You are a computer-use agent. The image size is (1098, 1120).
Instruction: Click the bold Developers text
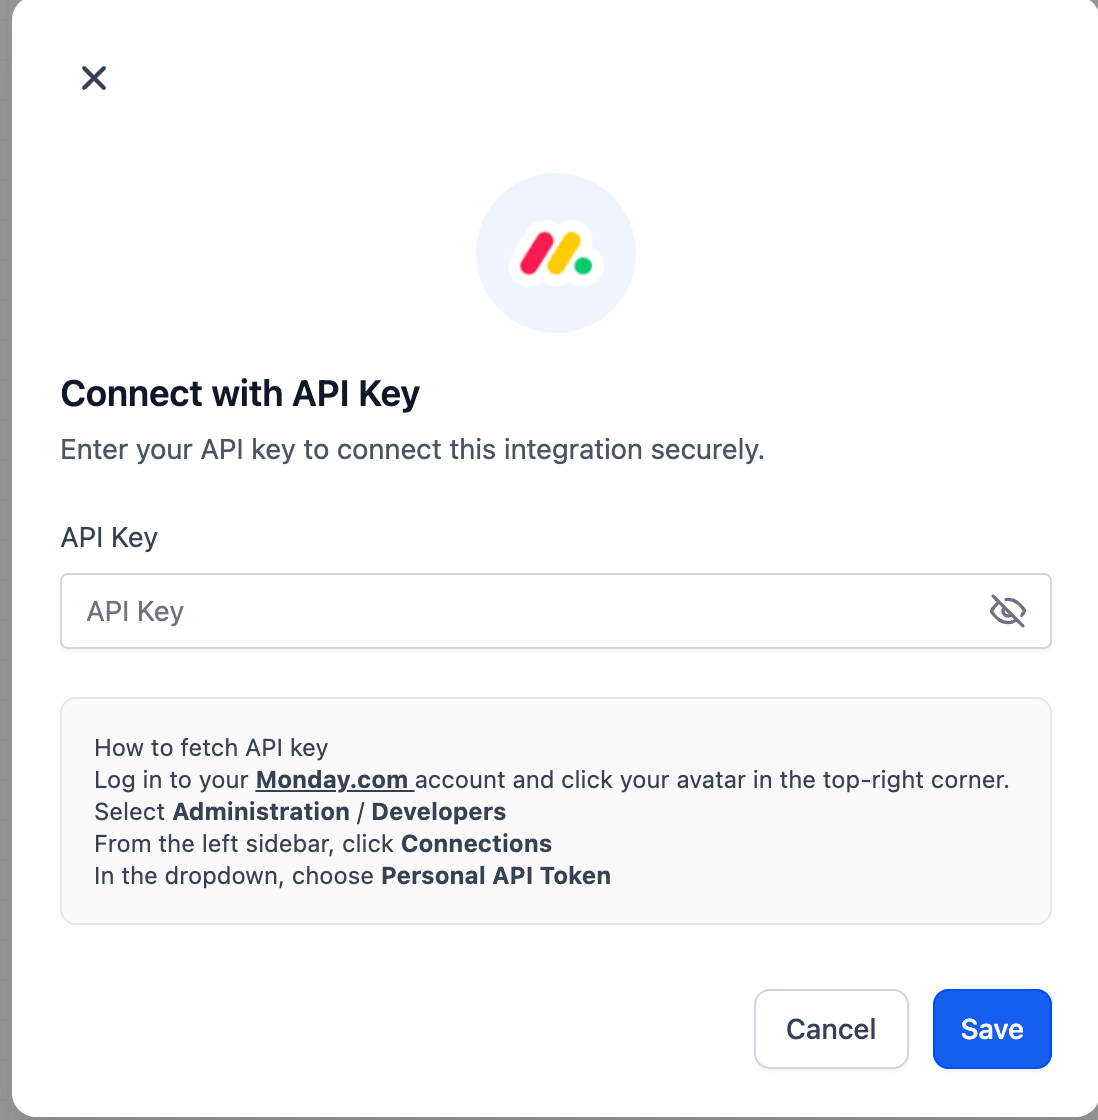pyautogui.click(x=439, y=812)
